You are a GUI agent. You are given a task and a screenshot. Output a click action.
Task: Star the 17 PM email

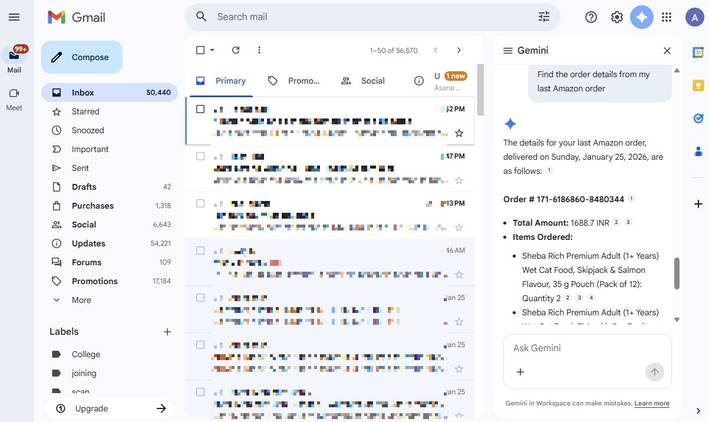click(459, 180)
